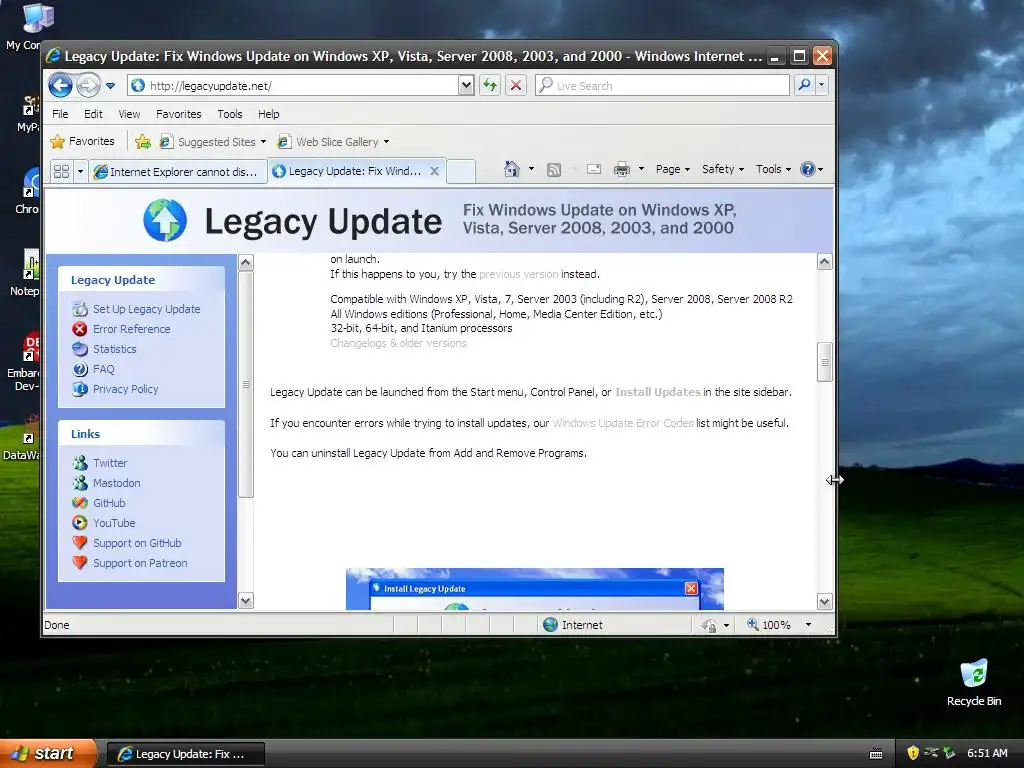This screenshot has height=768, width=1024.
Task: Click sidebar scrollbar down arrow
Action: click(x=246, y=601)
